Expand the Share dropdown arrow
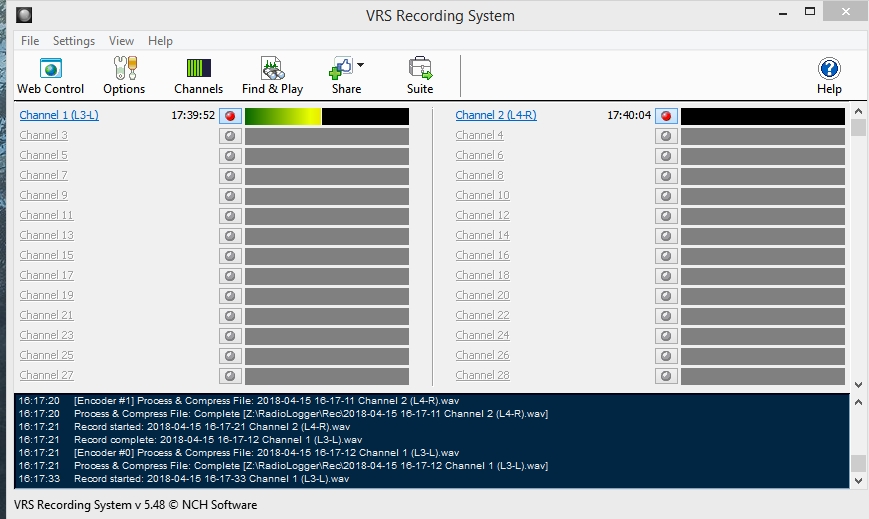 pos(361,65)
